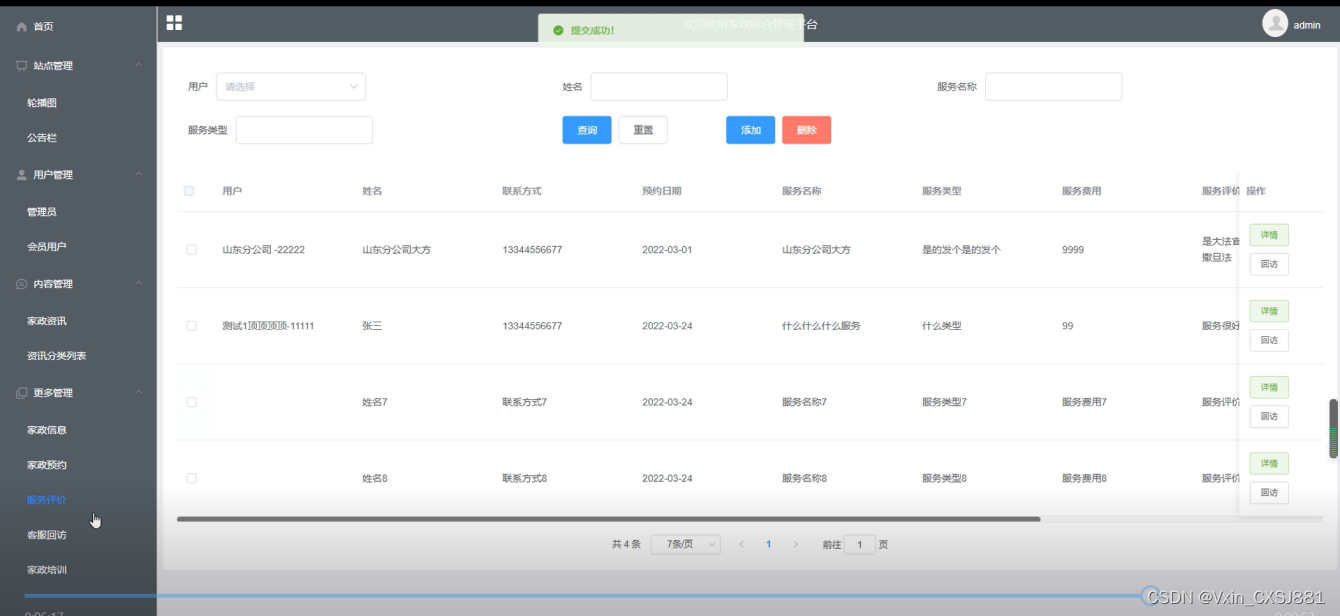Open 家政资讯 in sidebar
1340x616 pixels.
(x=47, y=321)
